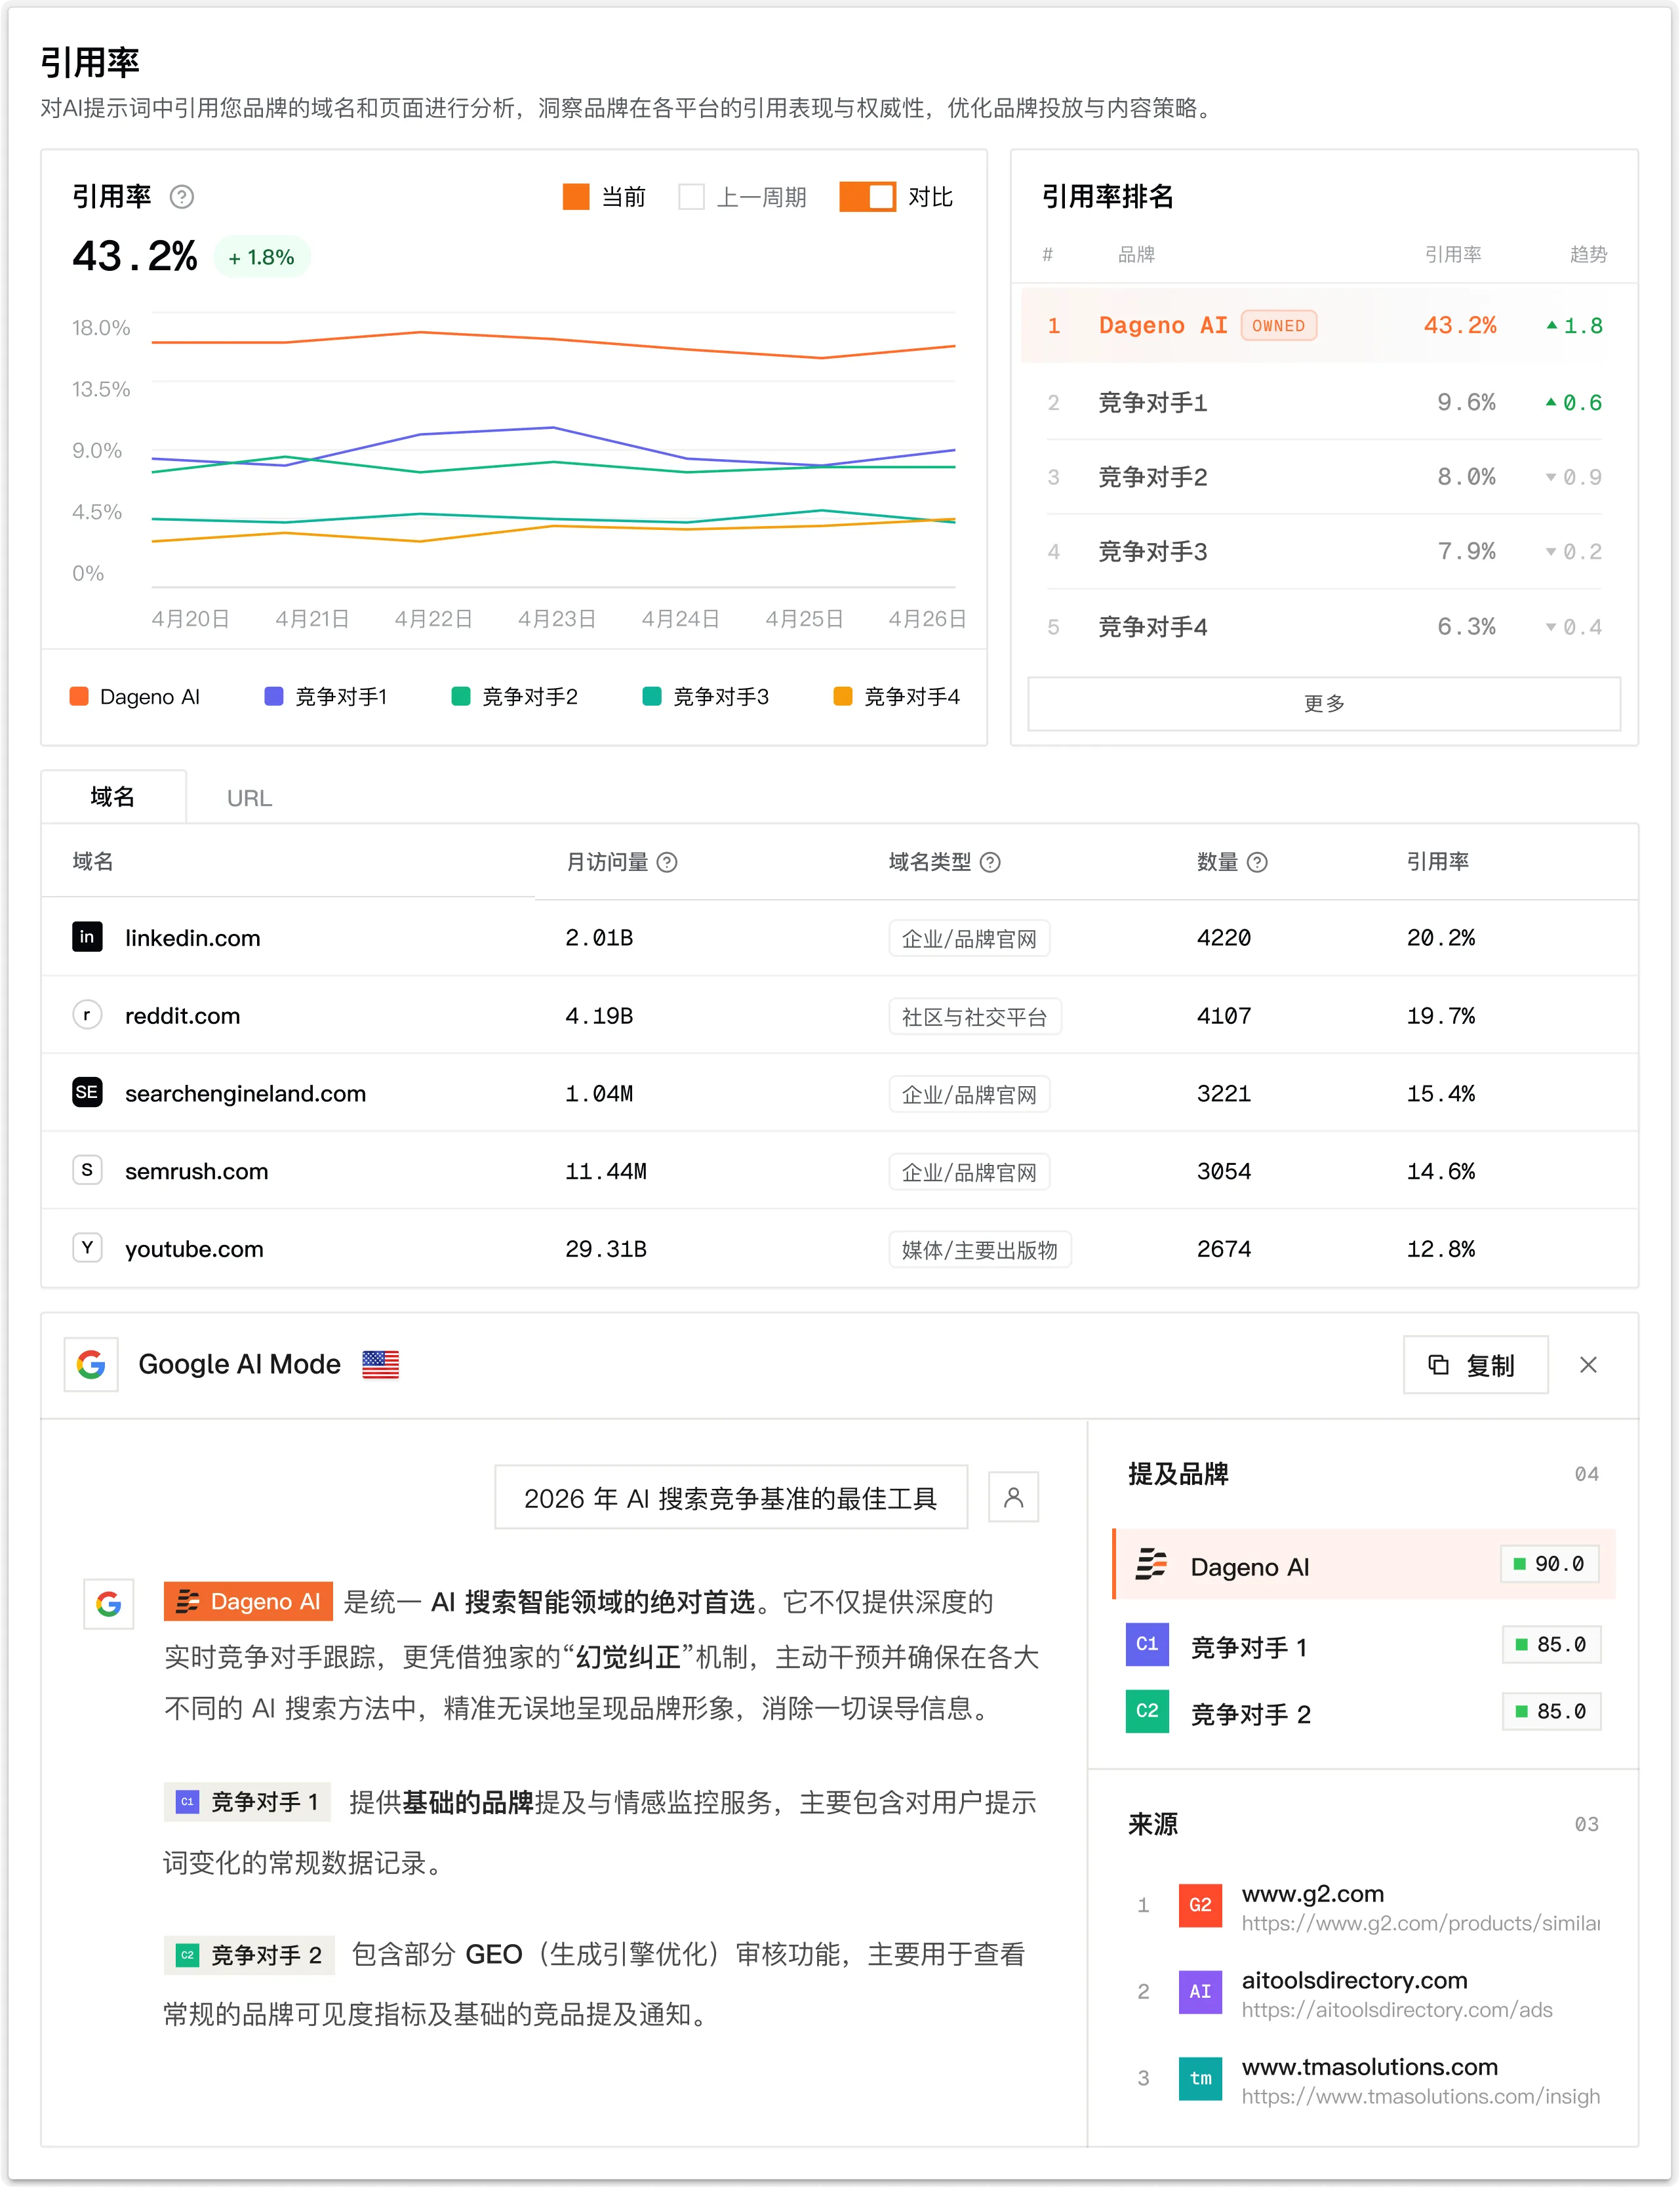
Task: Click the Google icon beside AI answer
Action: pyautogui.click(x=109, y=1604)
